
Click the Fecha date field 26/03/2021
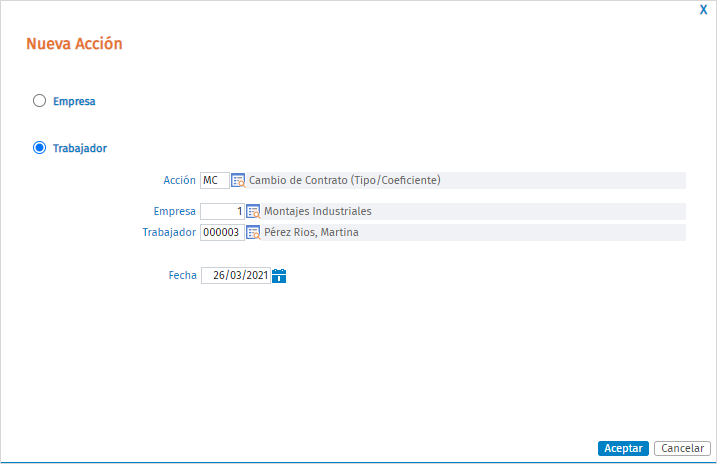(236, 276)
